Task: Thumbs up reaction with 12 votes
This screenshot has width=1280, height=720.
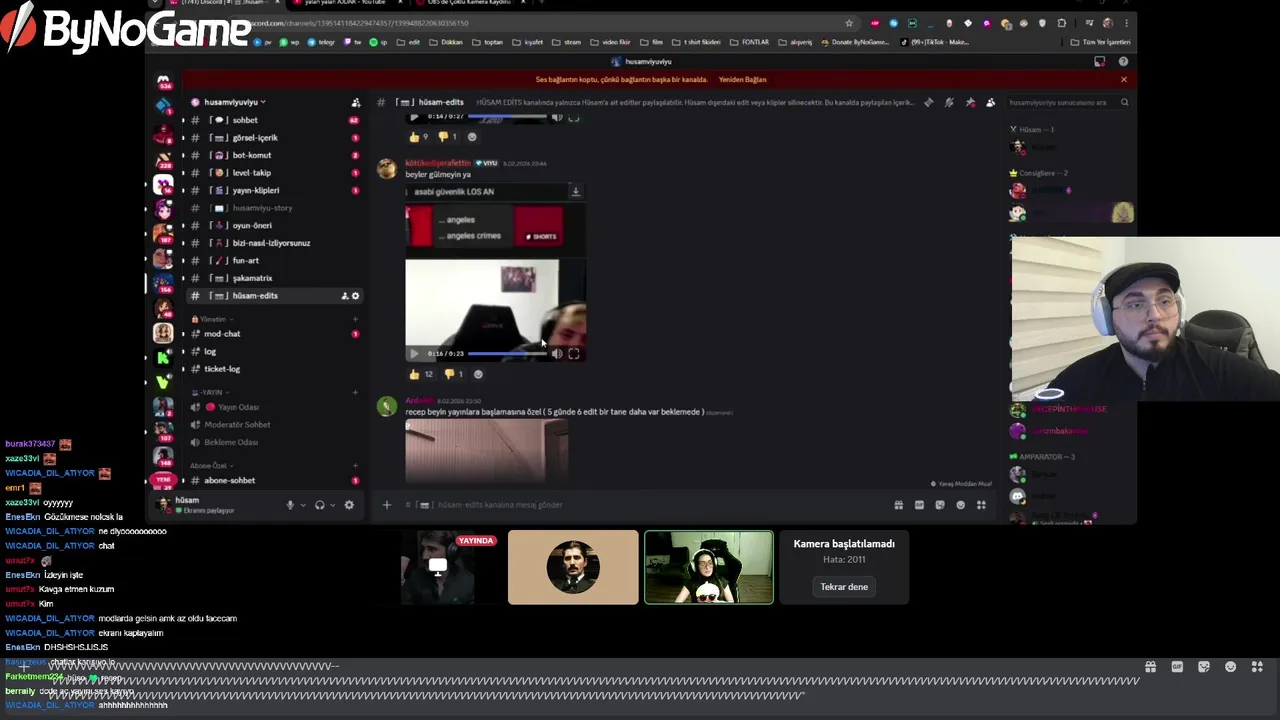Action: pyautogui.click(x=420, y=374)
